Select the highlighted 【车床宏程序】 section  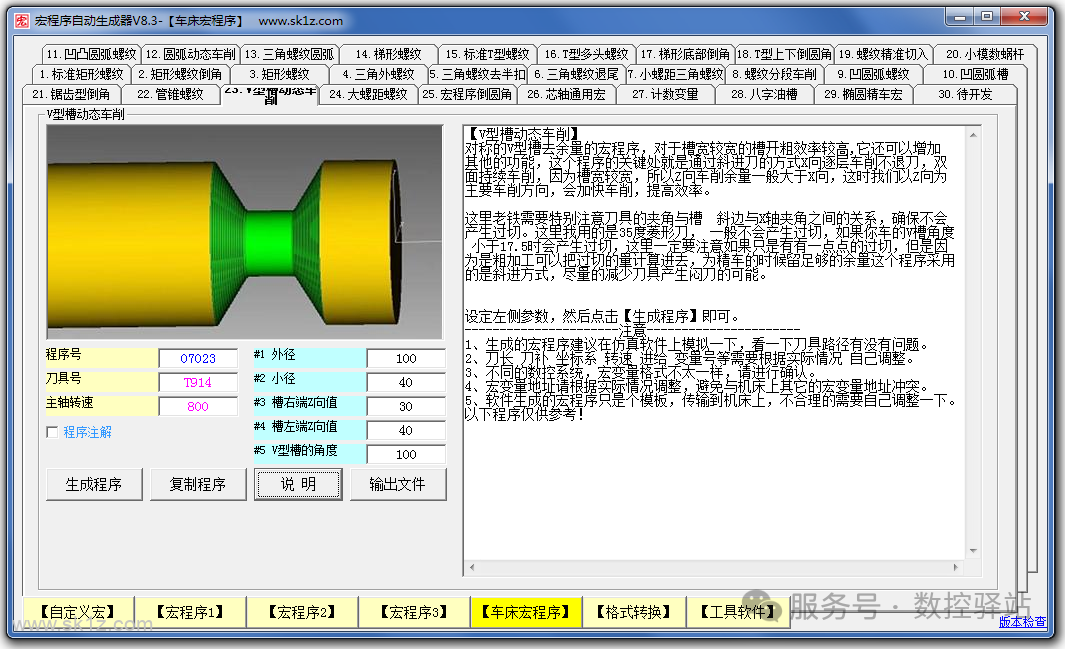(x=526, y=612)
